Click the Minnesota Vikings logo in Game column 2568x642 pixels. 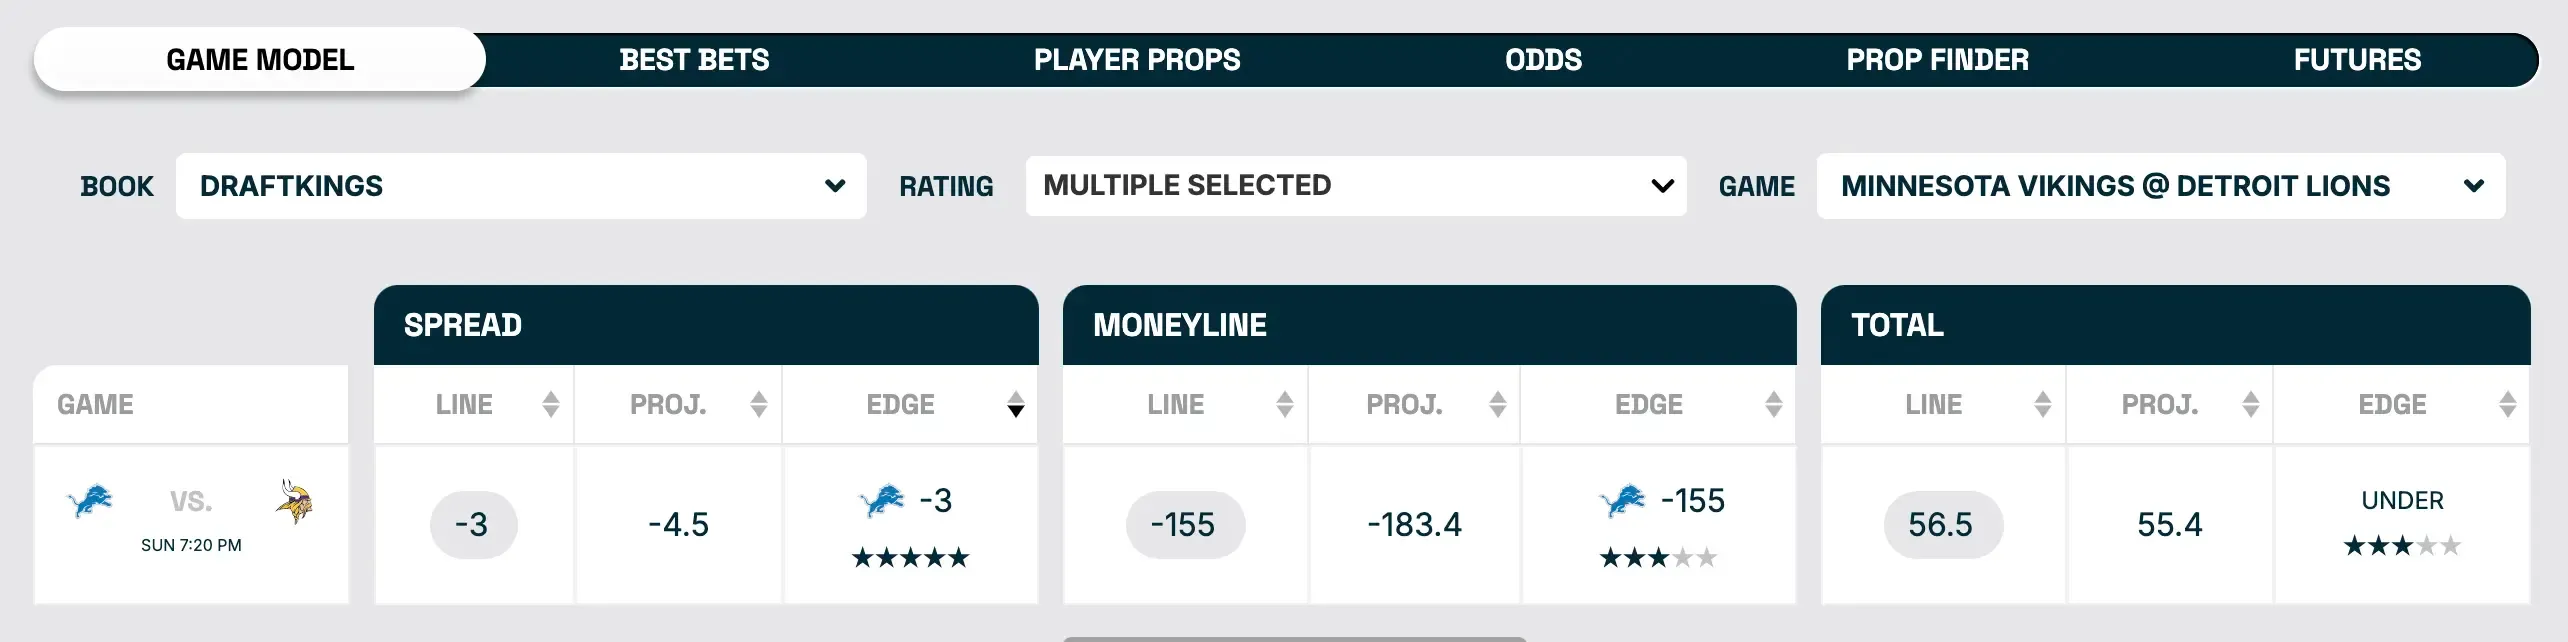[x=294, y=501]
